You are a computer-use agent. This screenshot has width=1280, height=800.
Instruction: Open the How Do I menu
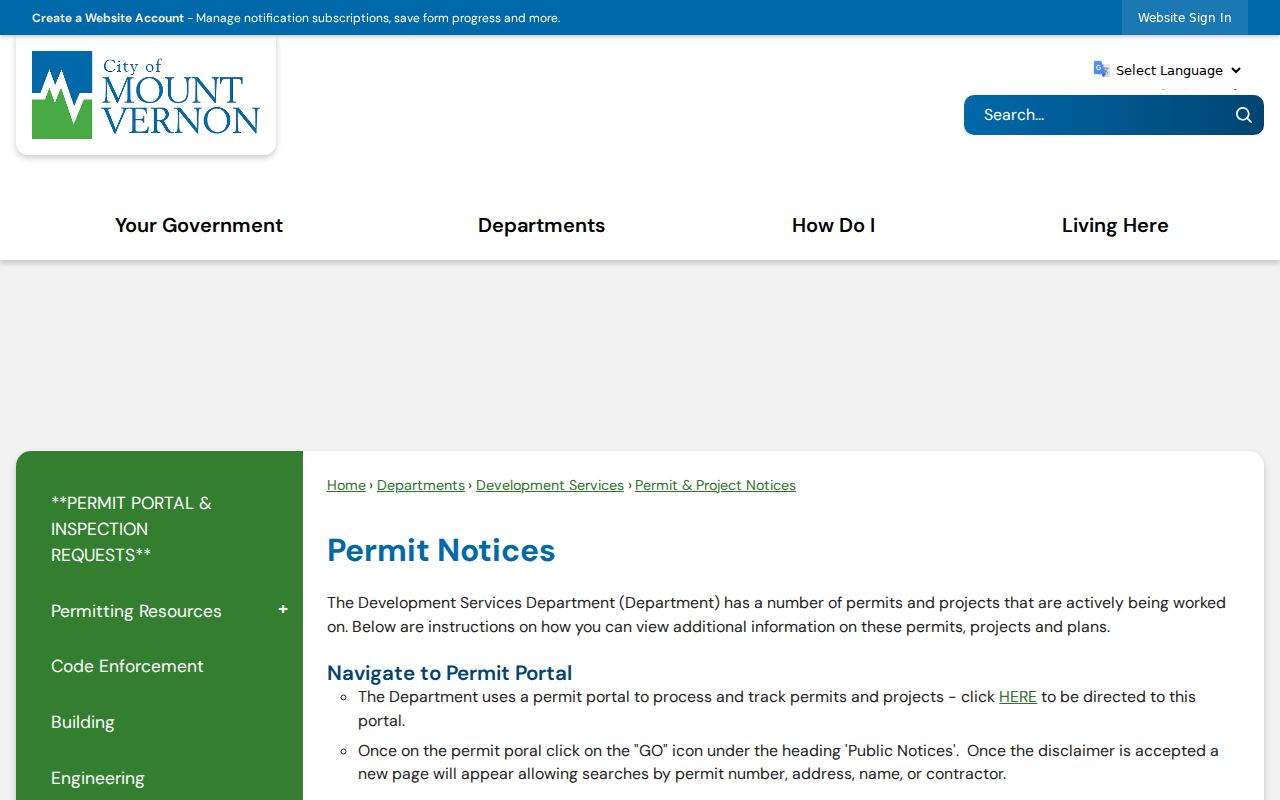pos(833,225)
